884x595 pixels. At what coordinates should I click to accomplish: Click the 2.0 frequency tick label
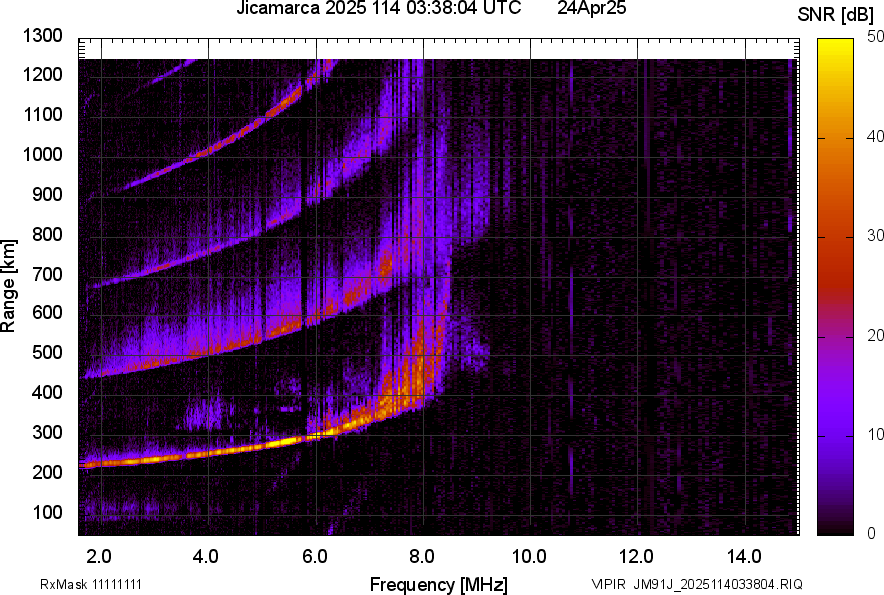(x=99, y=557)
